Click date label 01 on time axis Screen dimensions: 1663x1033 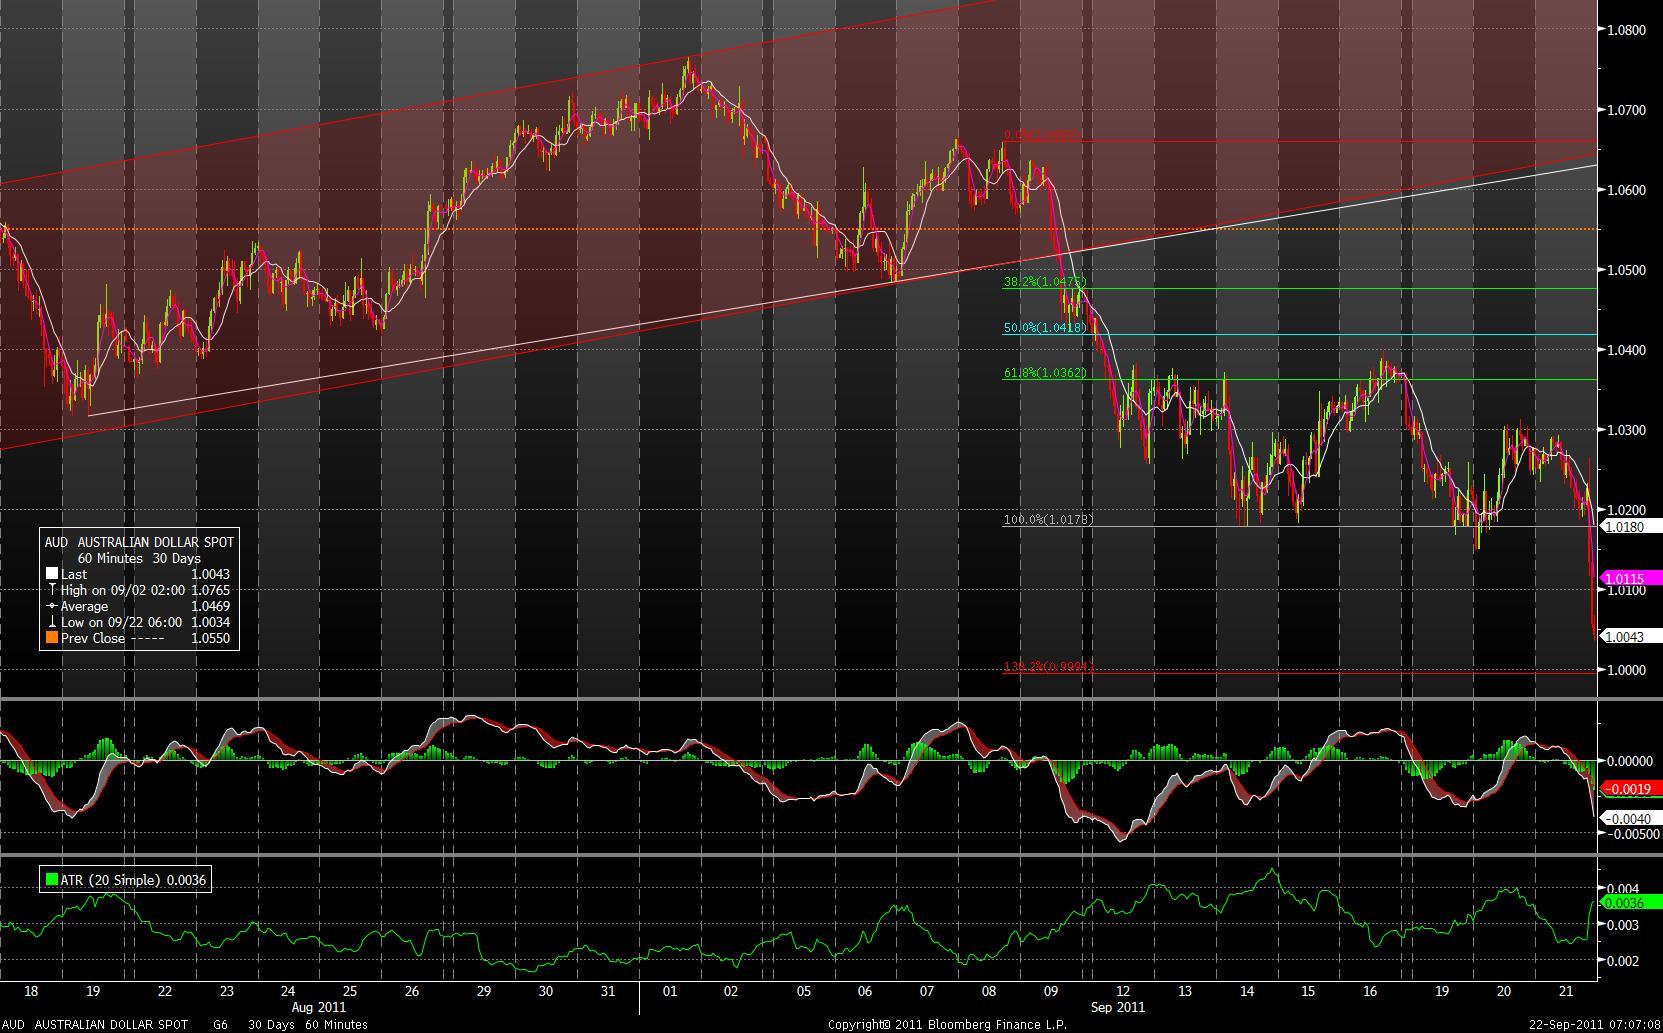tap(670, 992)
